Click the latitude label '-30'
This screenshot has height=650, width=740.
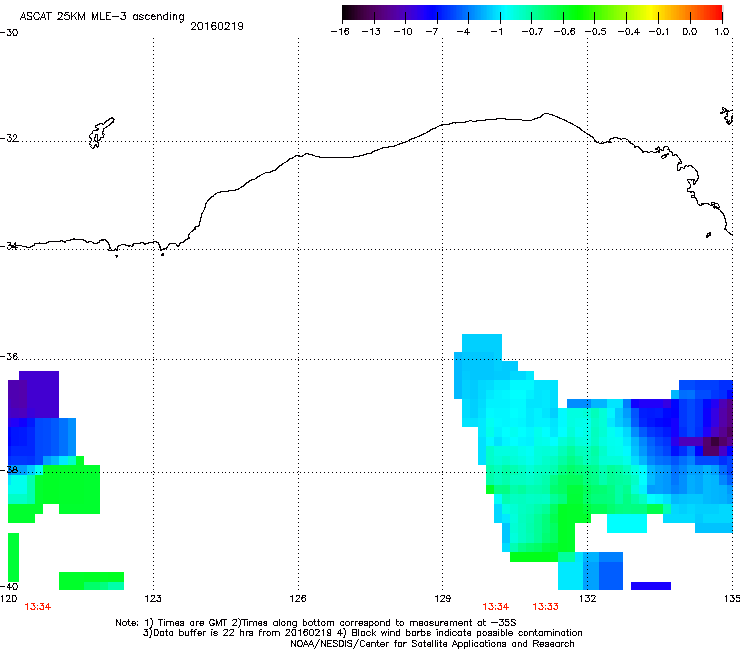9,33
